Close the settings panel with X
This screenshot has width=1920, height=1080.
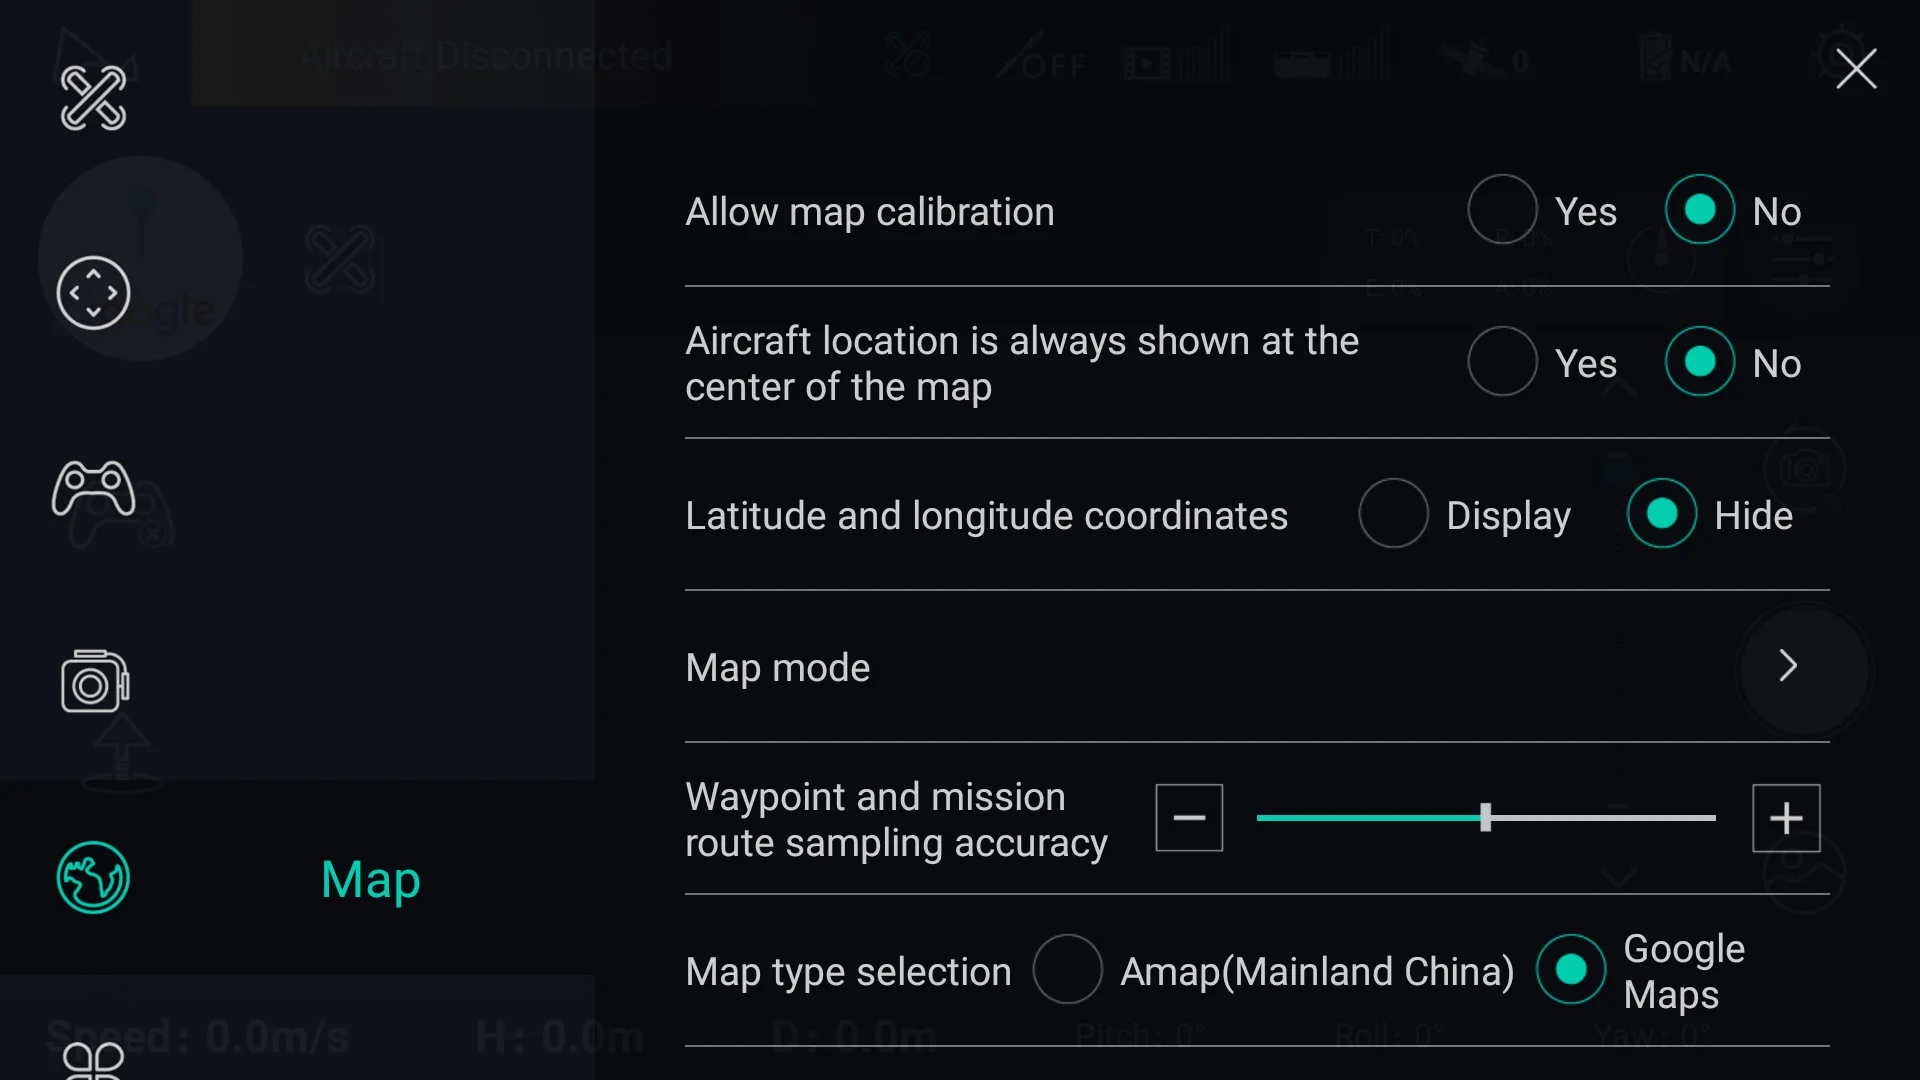click(1856, 69)
